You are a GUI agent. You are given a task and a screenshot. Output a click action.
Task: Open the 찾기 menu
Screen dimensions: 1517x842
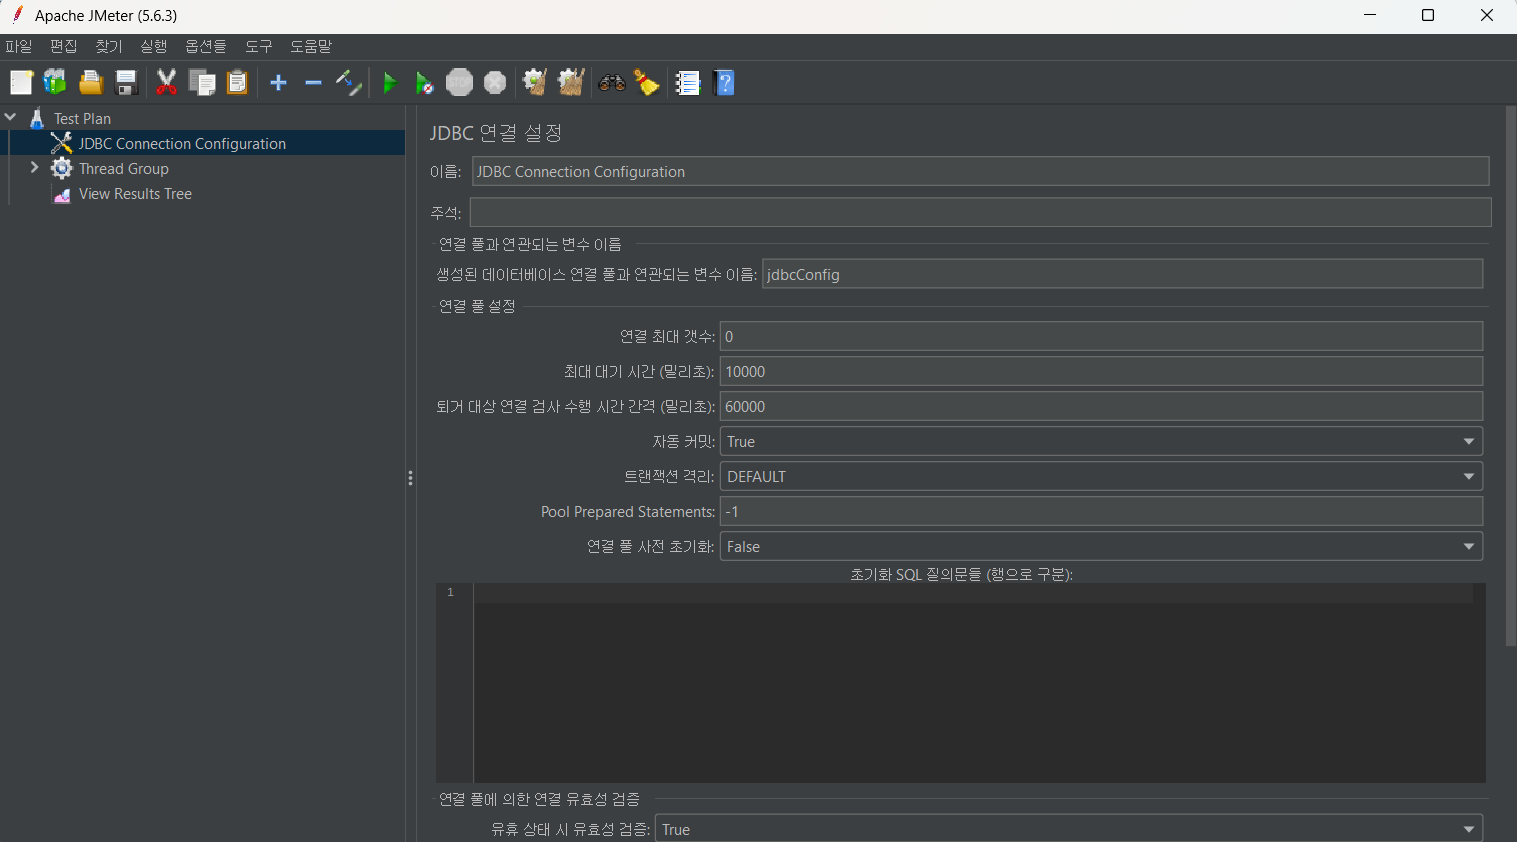(x=109, y=47)
